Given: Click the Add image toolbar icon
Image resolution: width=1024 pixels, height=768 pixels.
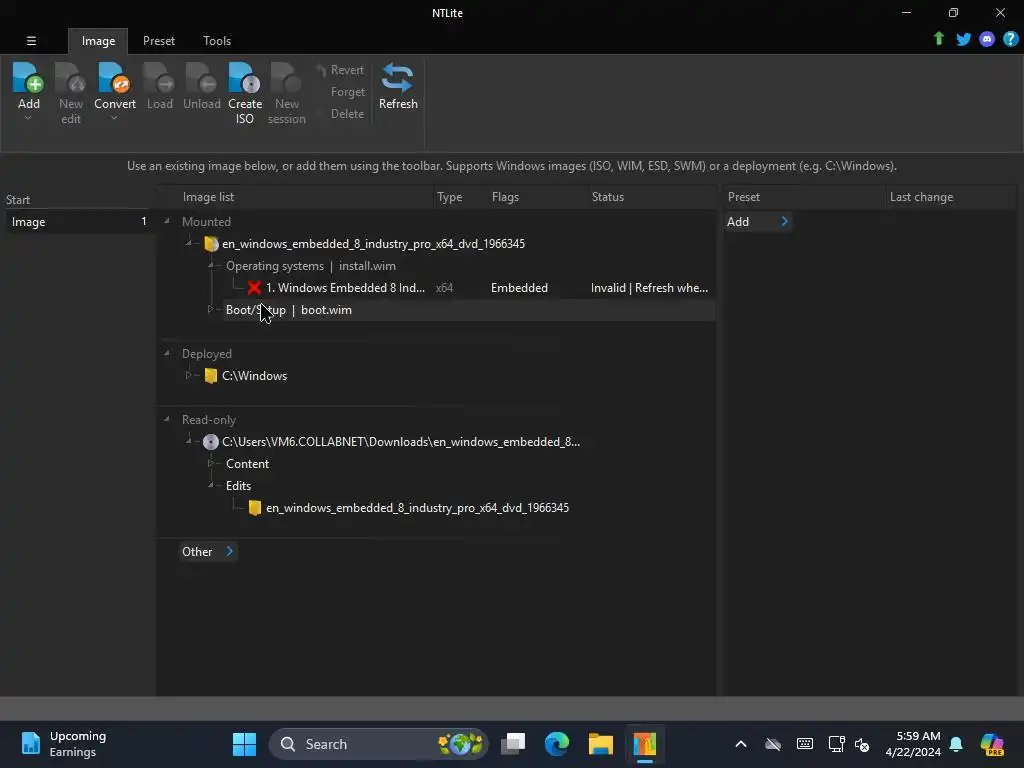Looking at the screenshot, I should tap(28, 78).
